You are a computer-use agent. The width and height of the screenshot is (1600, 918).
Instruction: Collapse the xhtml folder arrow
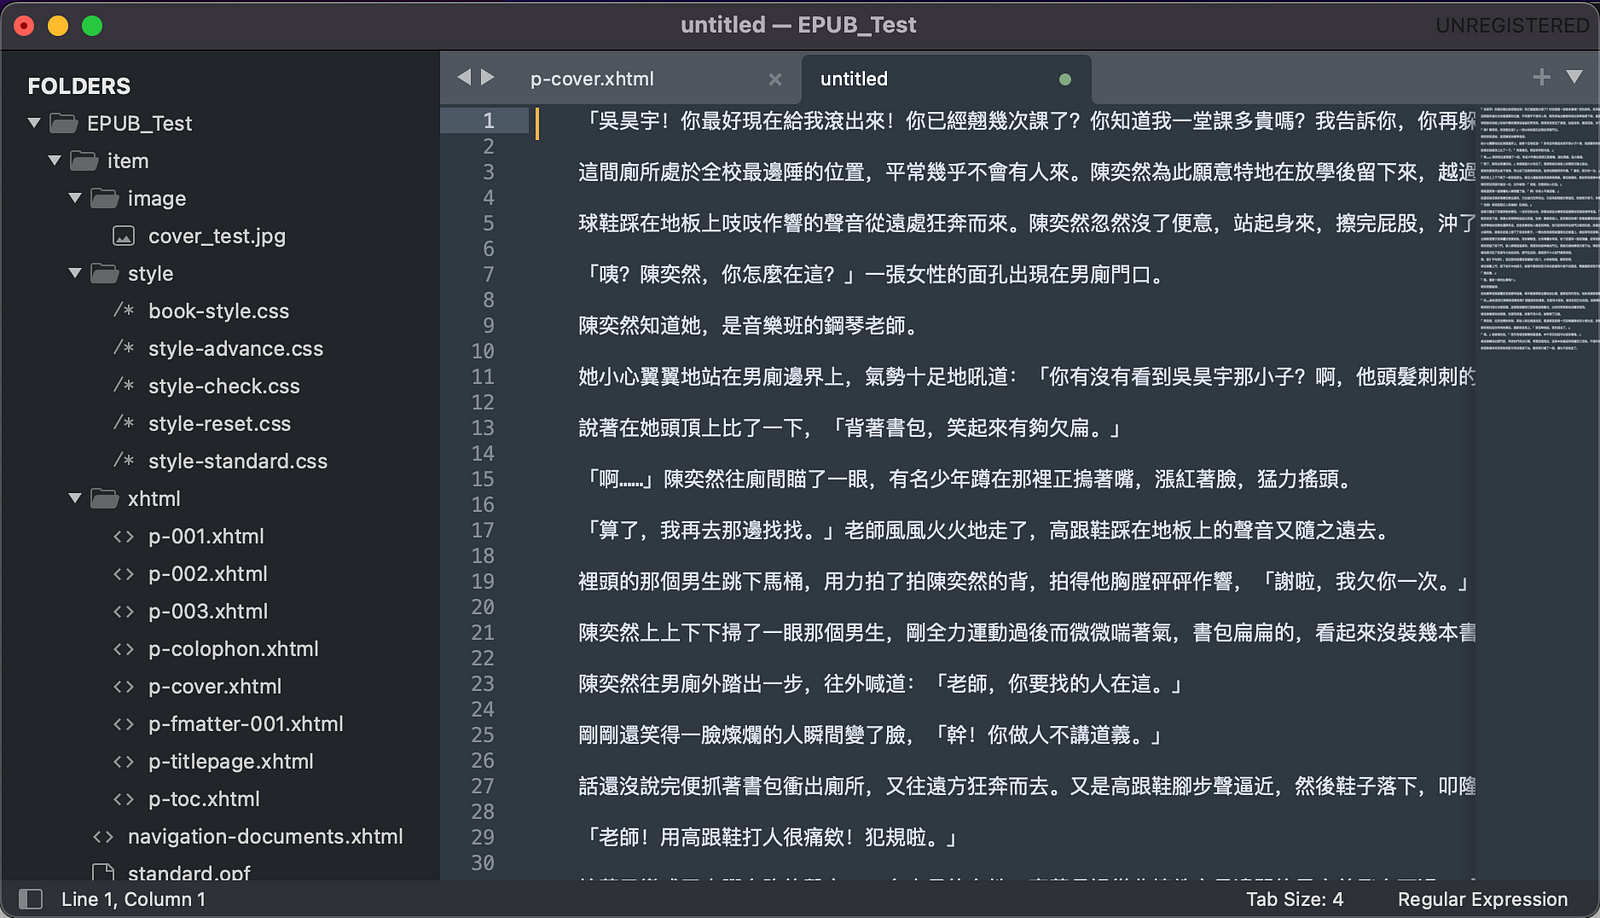[x=75, y=498]
